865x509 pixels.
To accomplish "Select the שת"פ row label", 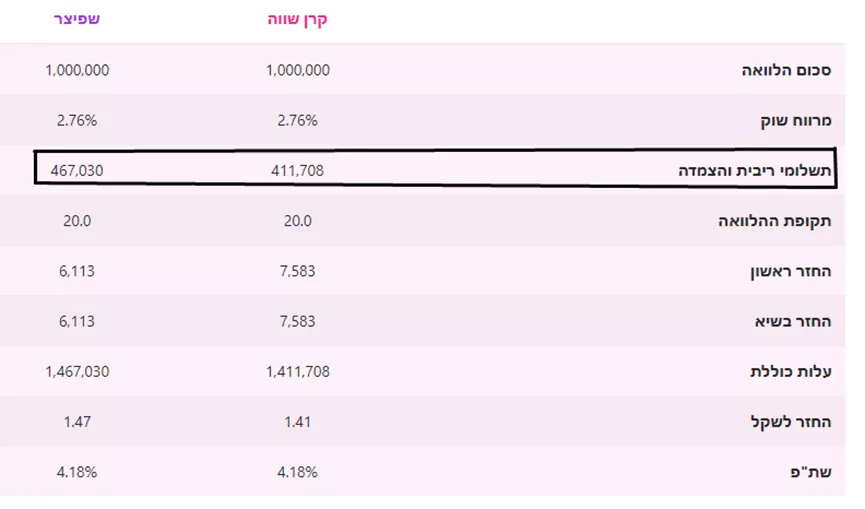I will click(810, 472).
